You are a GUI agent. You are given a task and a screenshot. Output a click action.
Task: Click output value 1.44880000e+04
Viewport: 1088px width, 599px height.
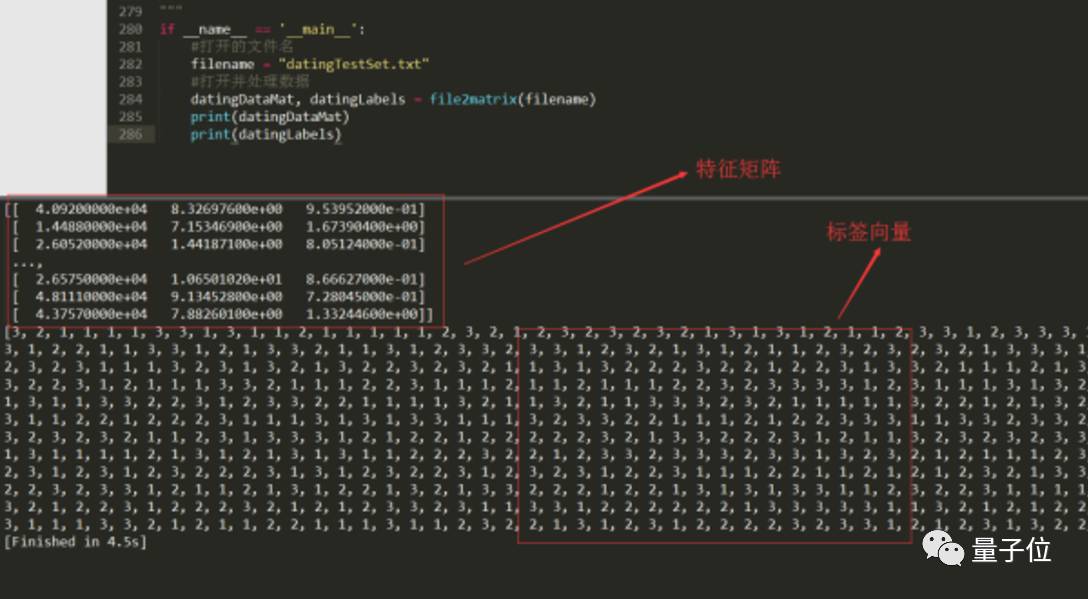click(x=91, y=226)
